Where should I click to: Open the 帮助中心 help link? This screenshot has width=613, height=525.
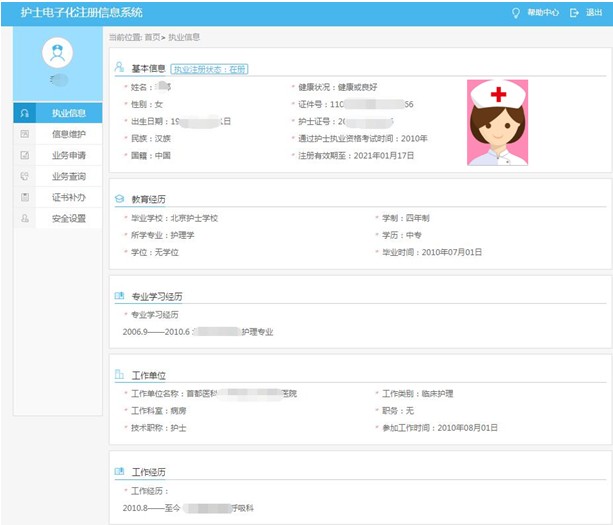[543, 13]
